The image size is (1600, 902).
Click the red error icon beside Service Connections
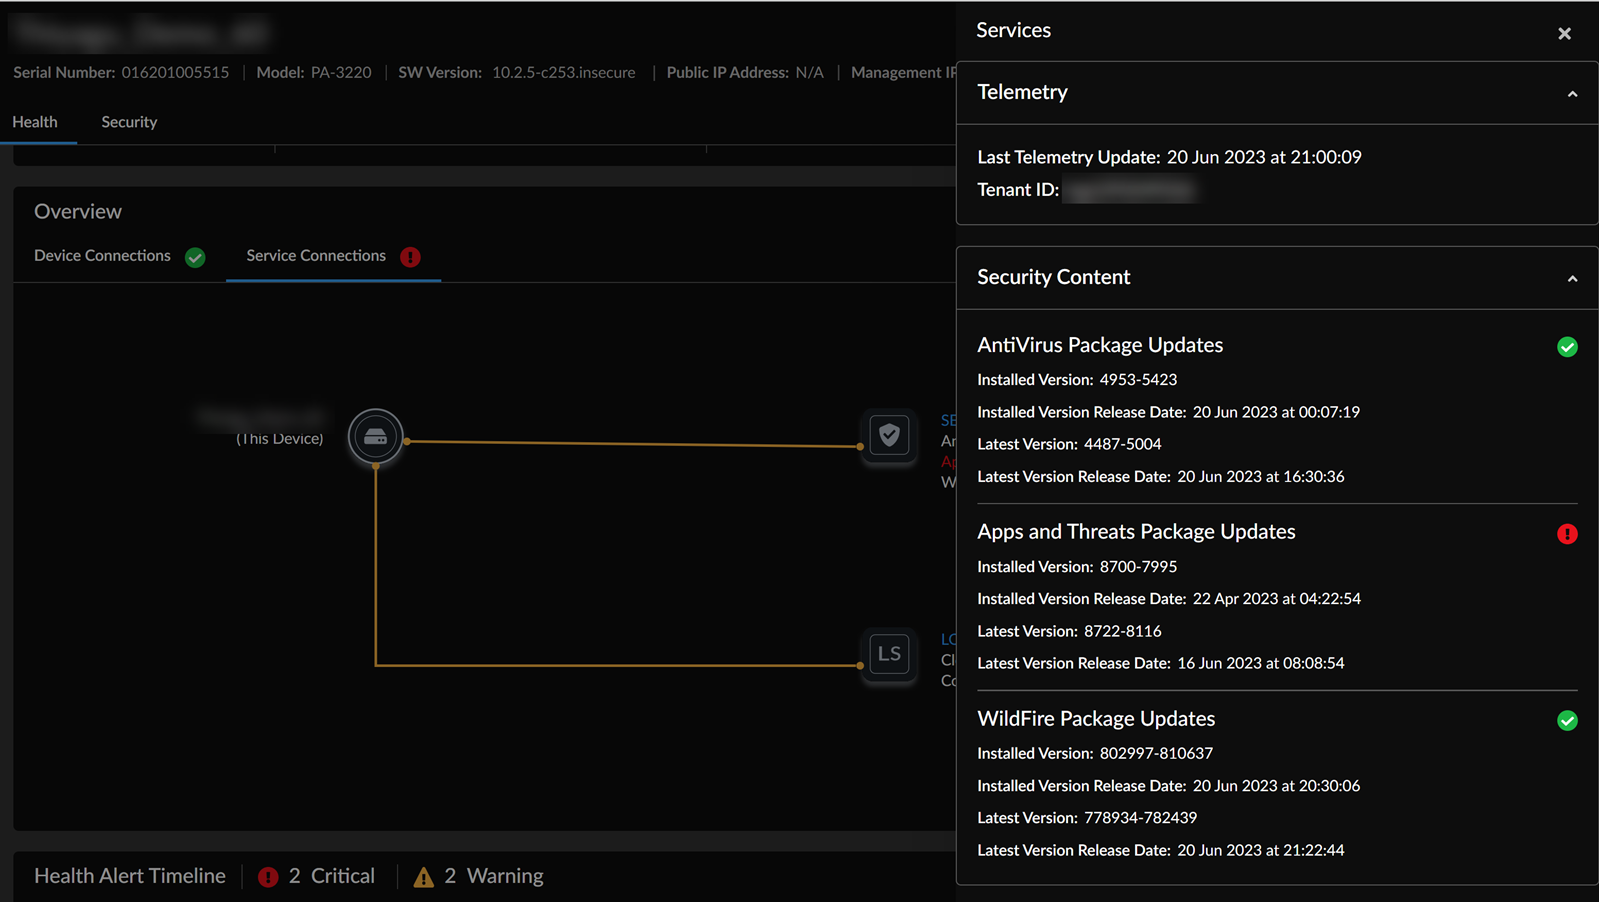pos(410,257)
